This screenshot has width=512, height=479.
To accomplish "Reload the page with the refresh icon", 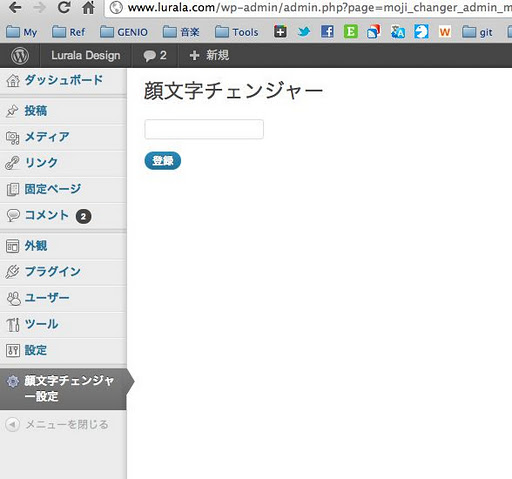I will [x=64, y=7].
